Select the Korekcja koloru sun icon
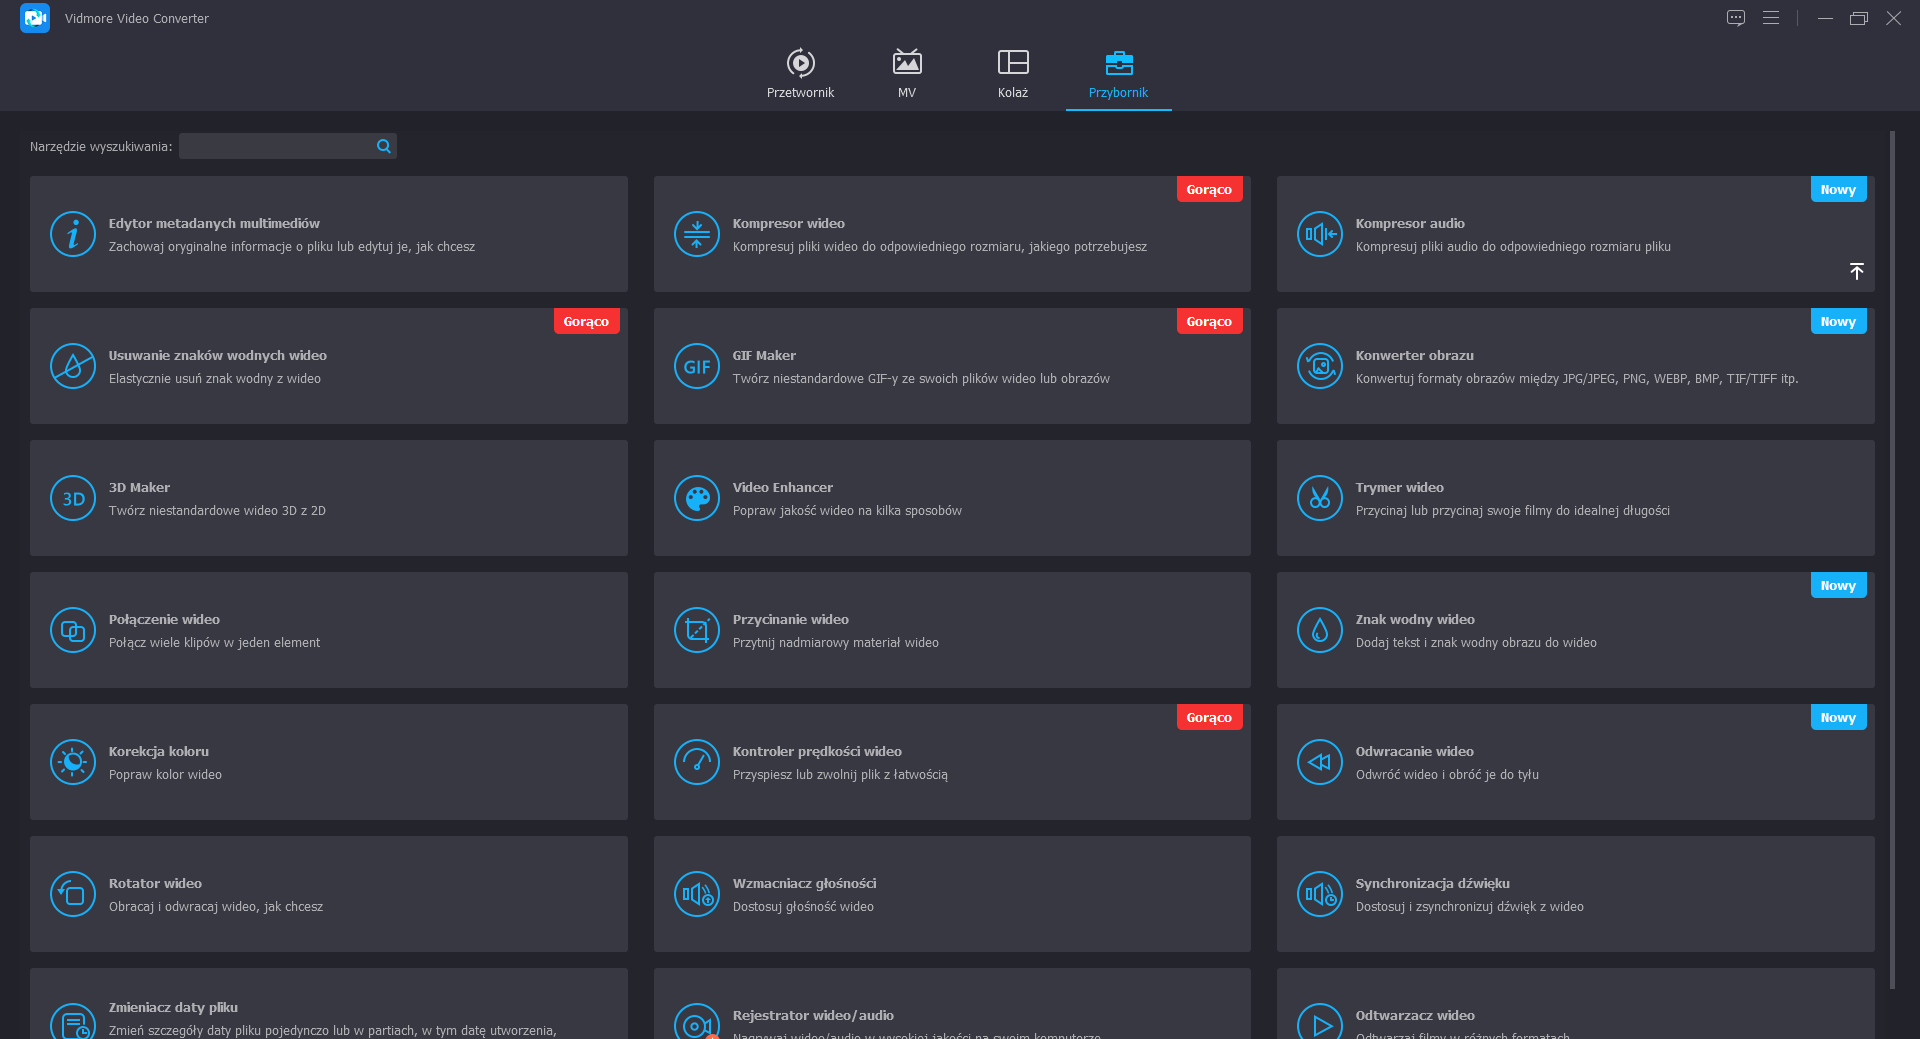 (x=73, y=762)
